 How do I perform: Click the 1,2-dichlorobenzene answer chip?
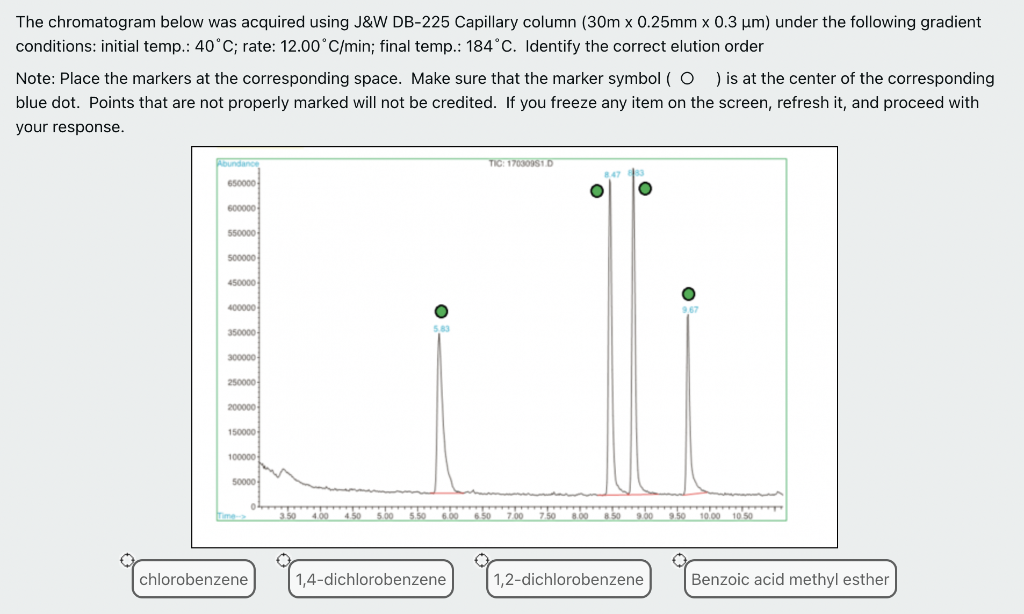click(568, 578)
